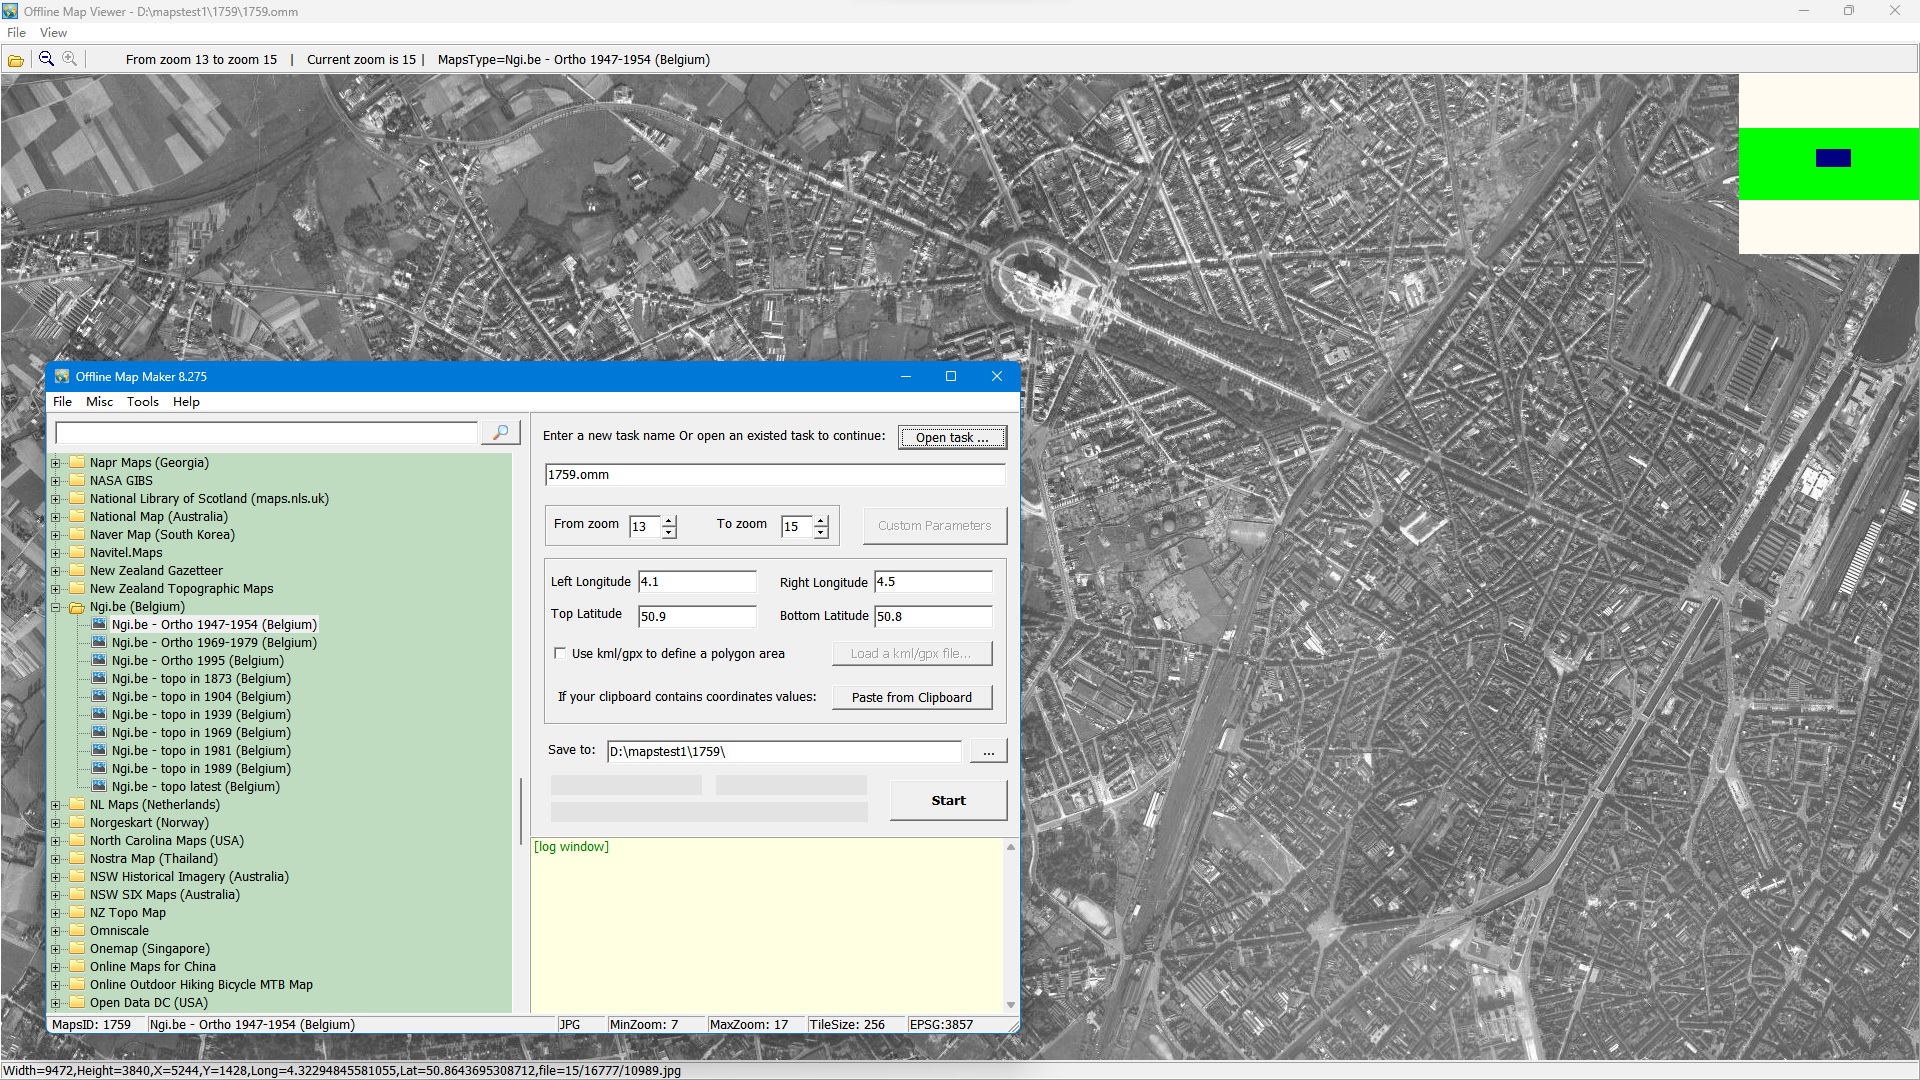Expand National Library of Scotland node
Screen dimensions: 1920x1080
56,499
